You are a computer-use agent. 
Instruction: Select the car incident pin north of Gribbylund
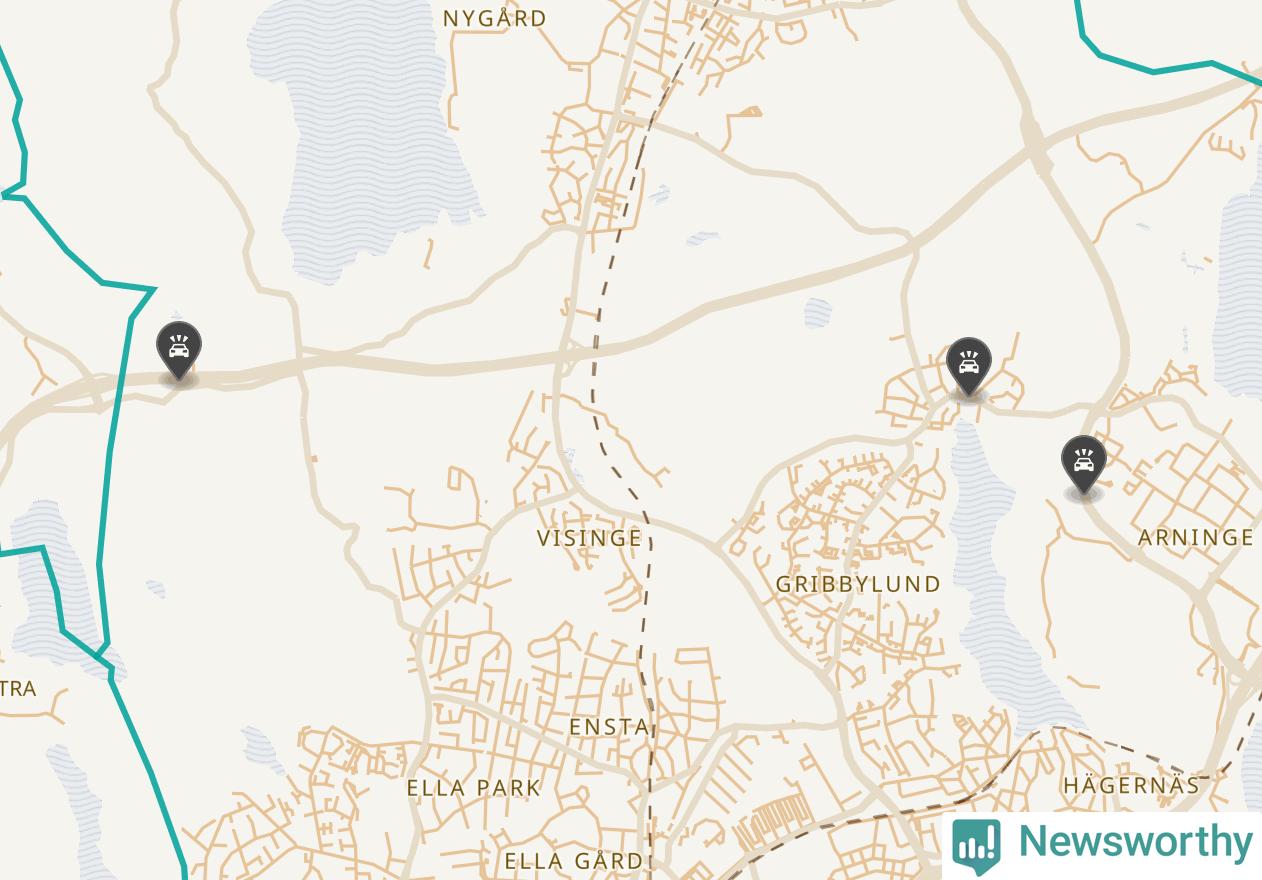click(x=968, y=367)
